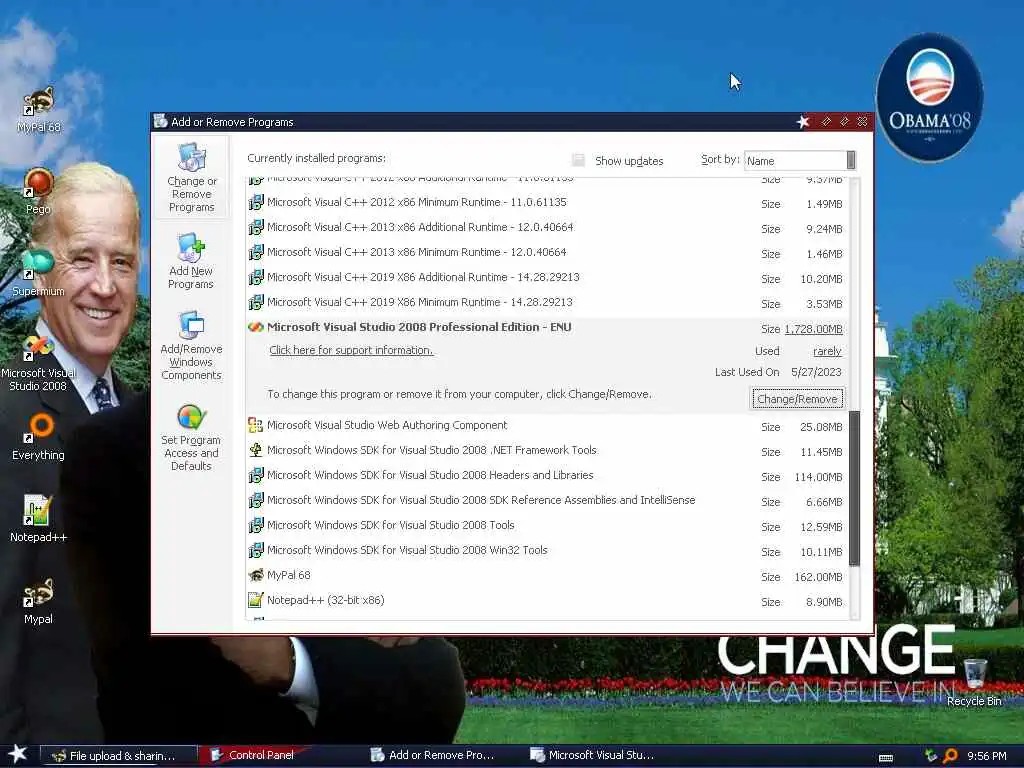
Task: Click the program list vertical scrollbar thumb
Action: [x=854, y=488]
